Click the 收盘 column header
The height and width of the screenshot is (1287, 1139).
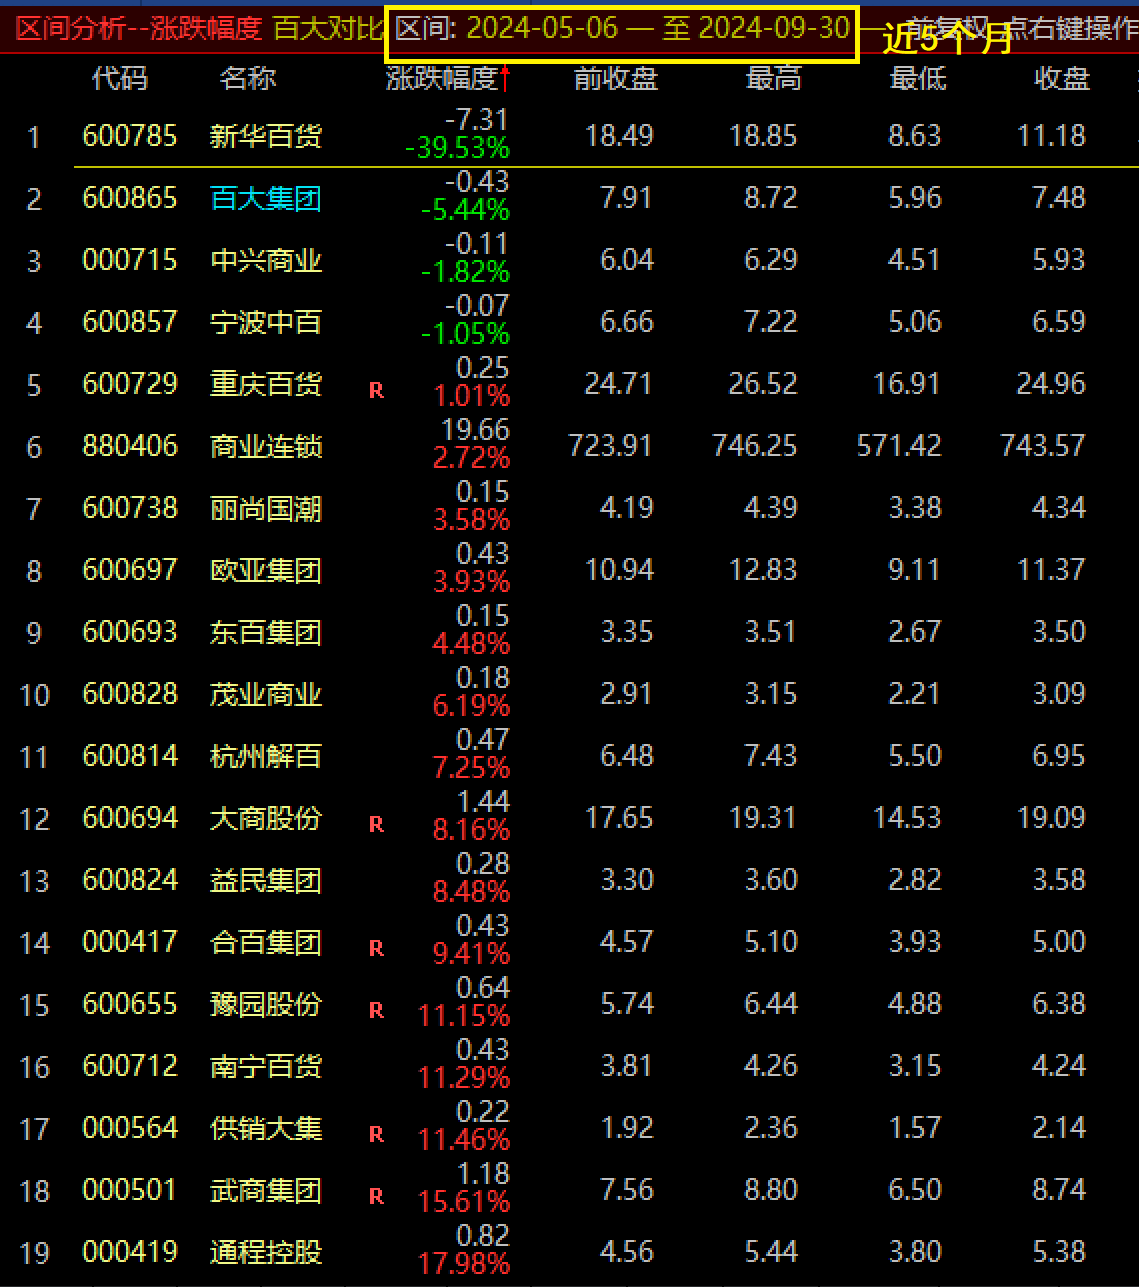(1062, 79)
